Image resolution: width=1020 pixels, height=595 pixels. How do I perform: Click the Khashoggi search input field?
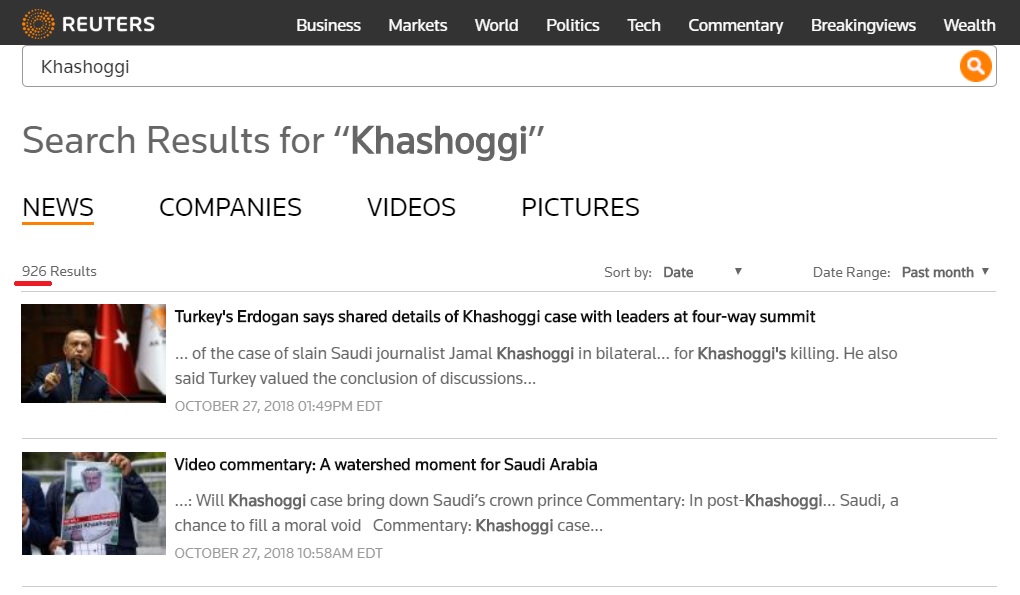pyautogui.click(x=488, y=66)
